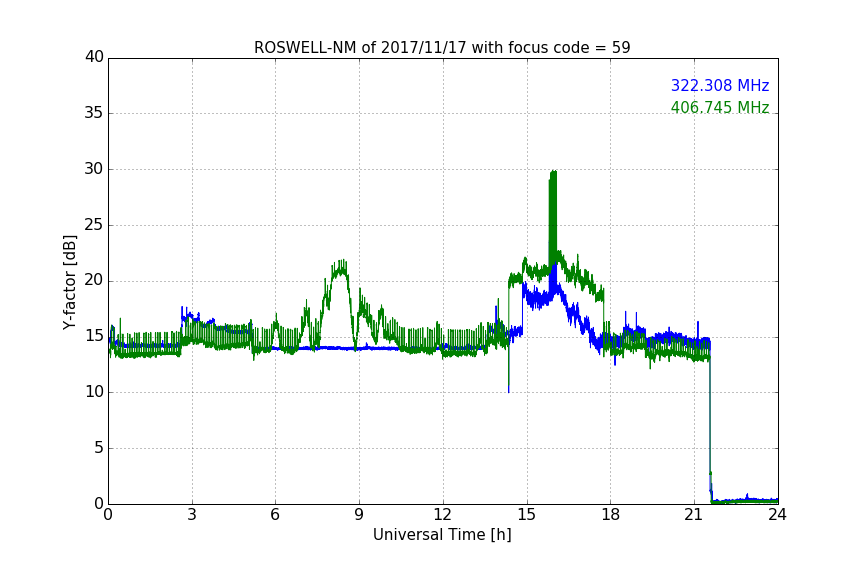Viewport: 864px width, 576px height.
Task: Click the x-axis tick label '6'
Action: (x=276, y=515)
